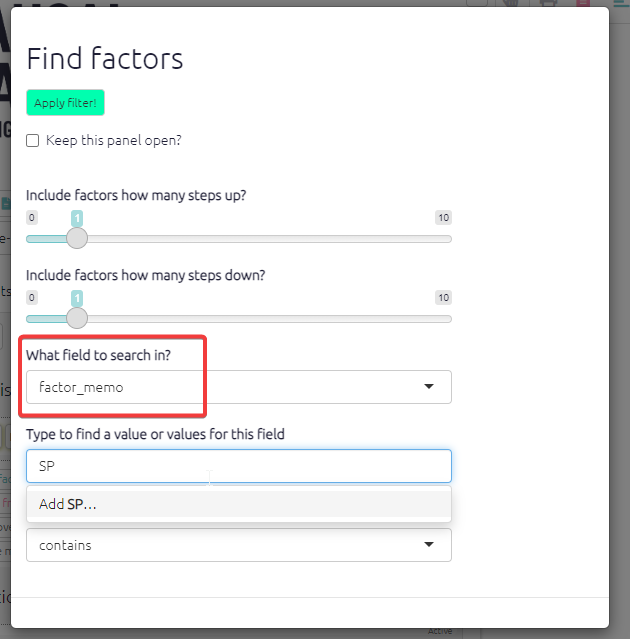Click the 10 maximum label of steps down slider

[443, 297]
